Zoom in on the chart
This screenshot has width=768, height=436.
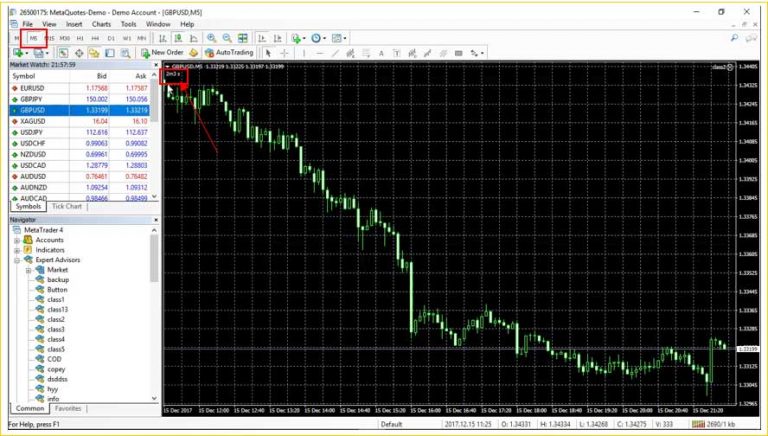click(x=212, y=38)
